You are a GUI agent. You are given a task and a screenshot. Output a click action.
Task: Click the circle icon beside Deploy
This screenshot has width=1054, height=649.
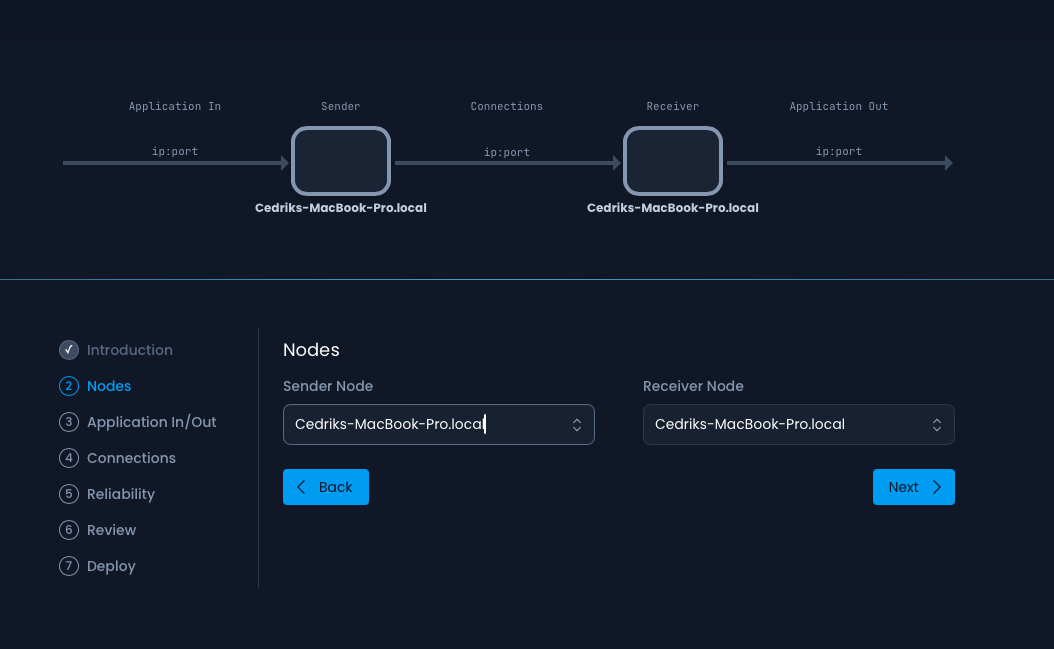68,566
